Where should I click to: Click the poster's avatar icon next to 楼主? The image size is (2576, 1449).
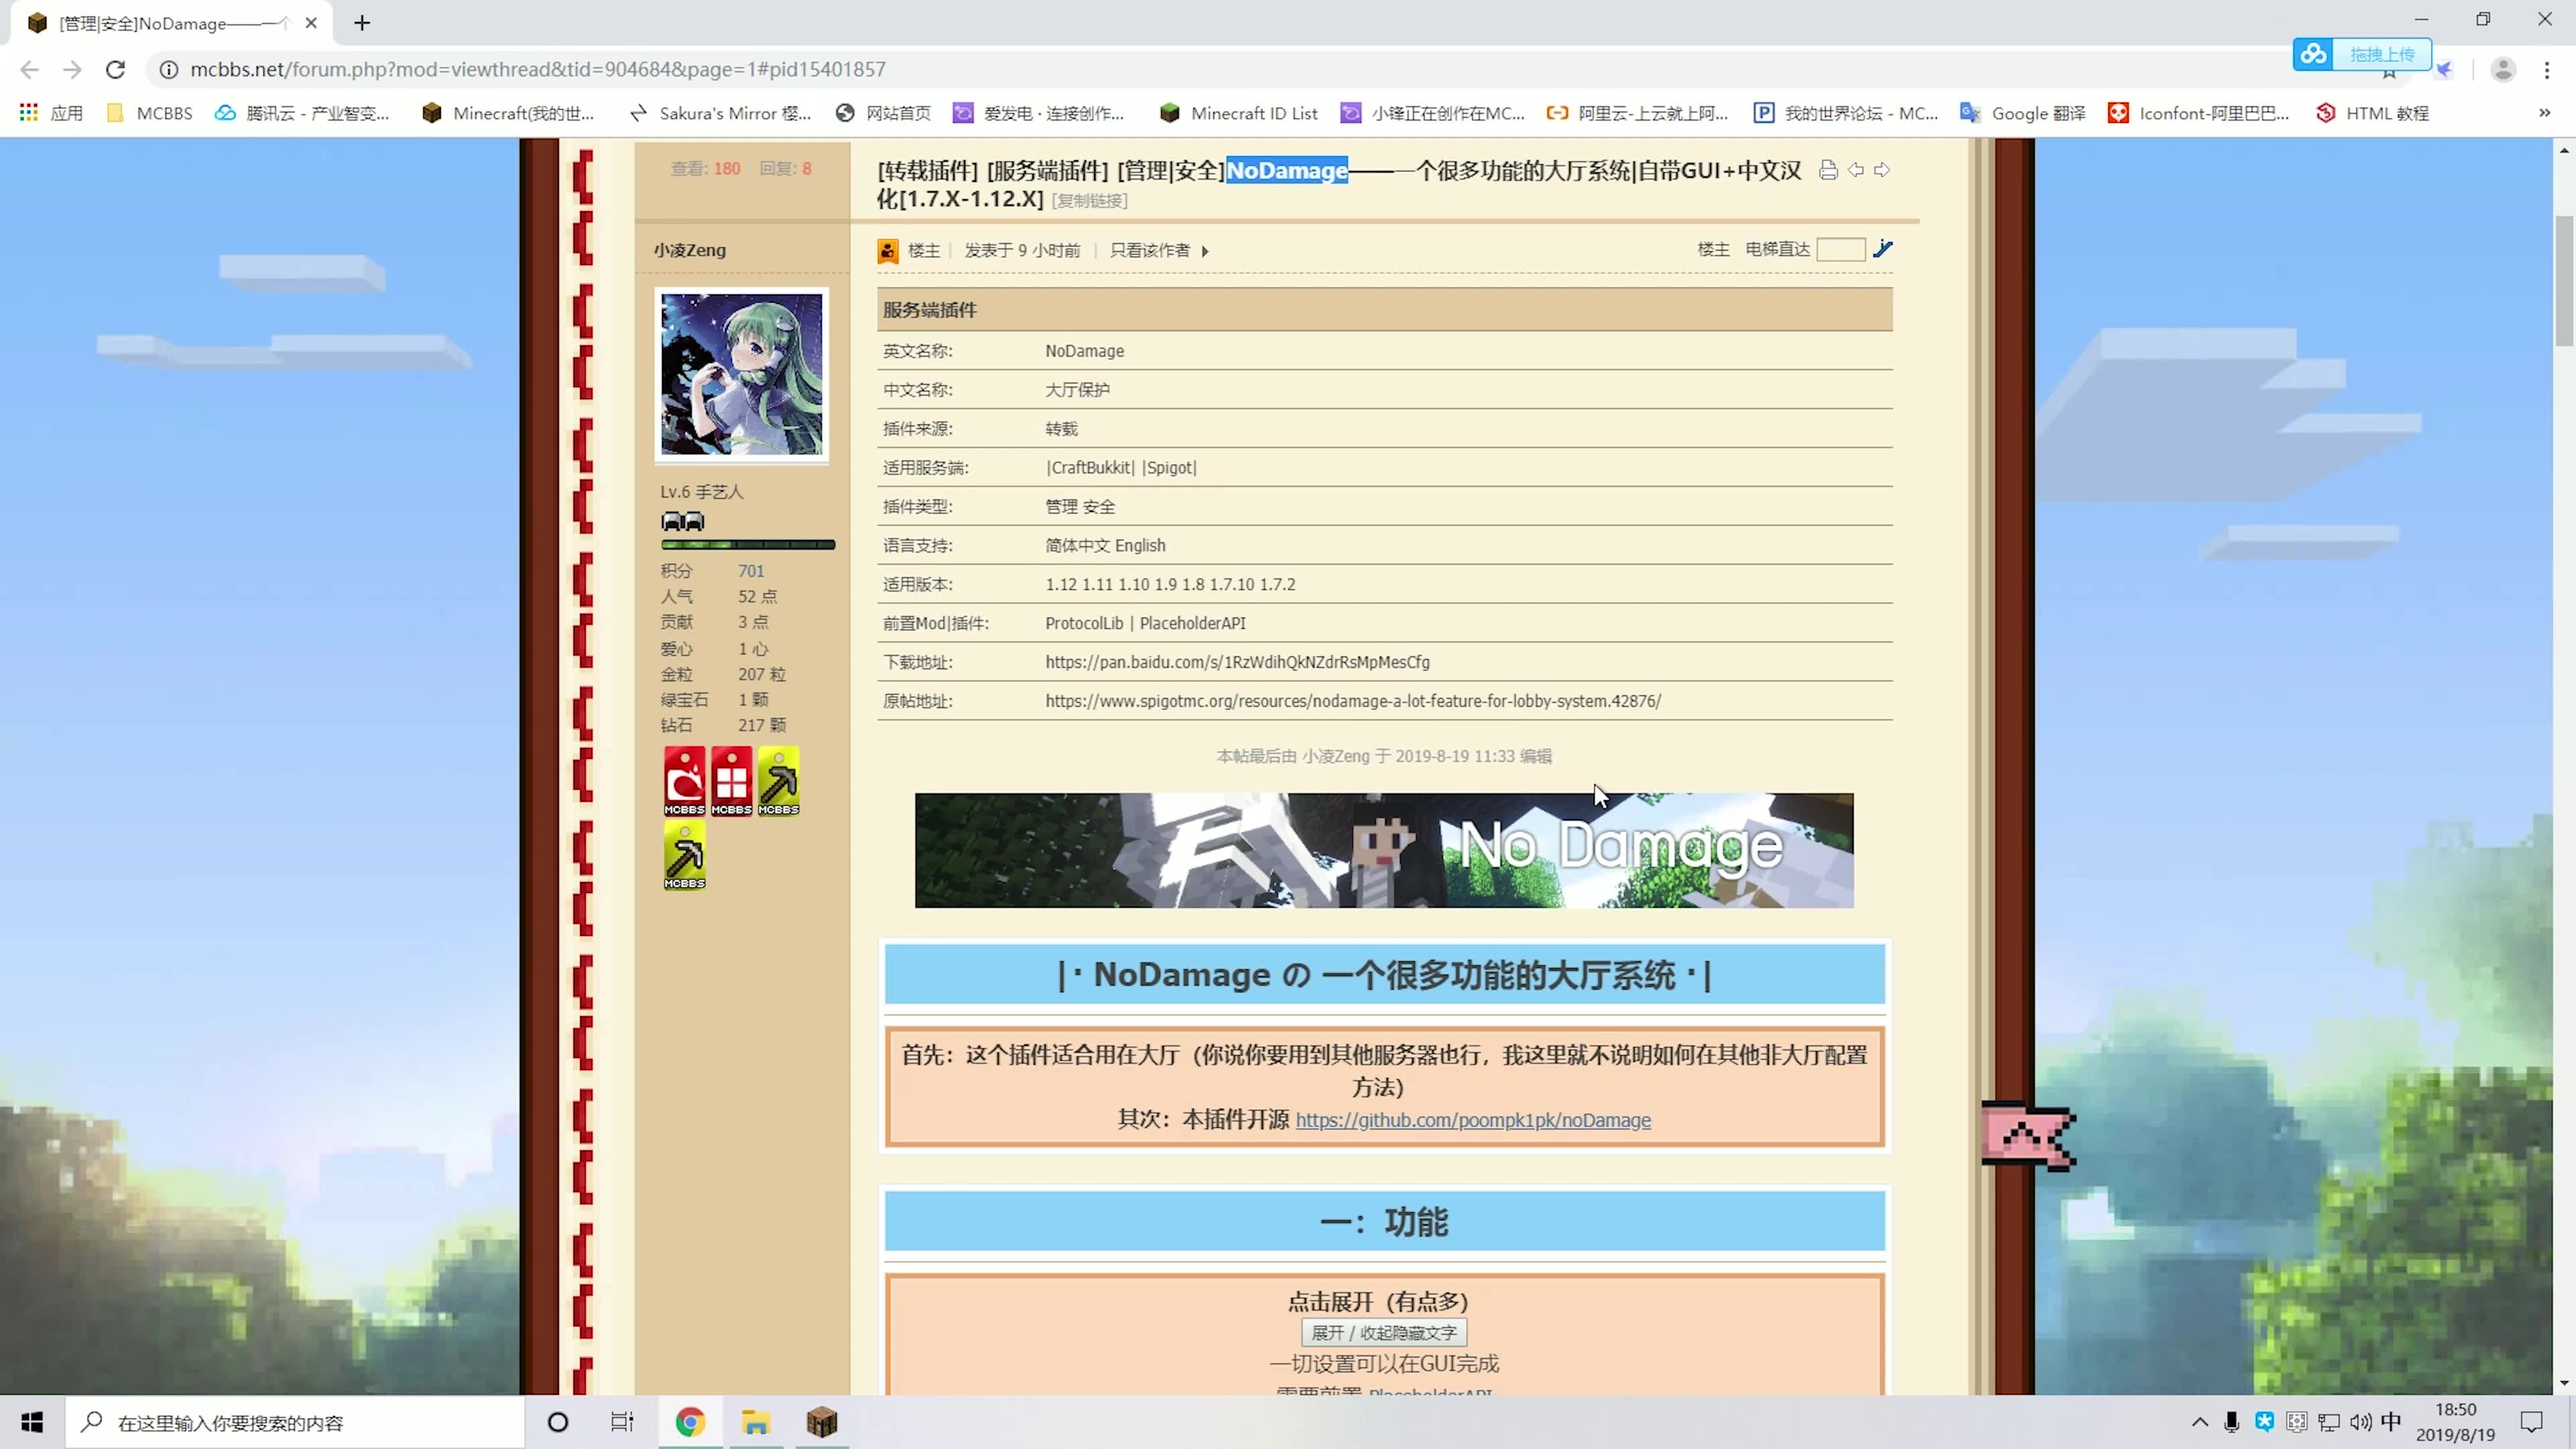pyautogui.click(x=888, y=250)
